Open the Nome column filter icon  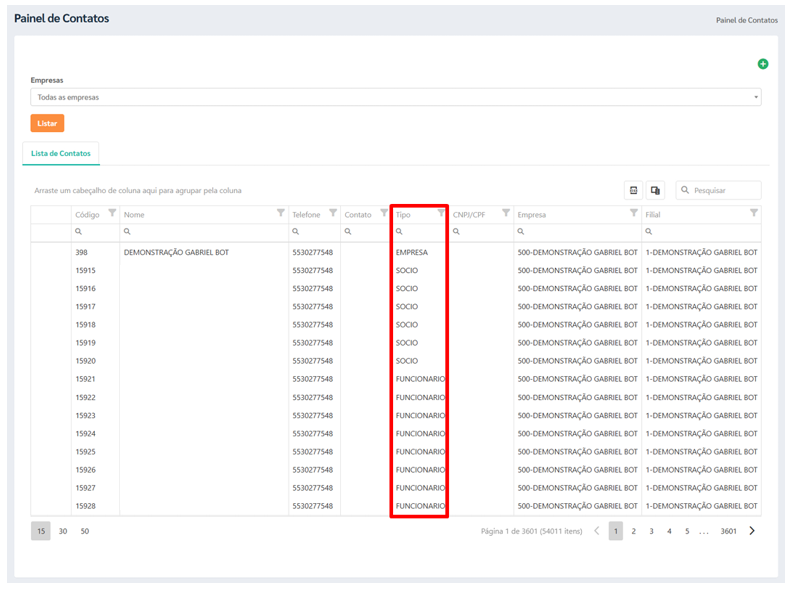(281, 213)
